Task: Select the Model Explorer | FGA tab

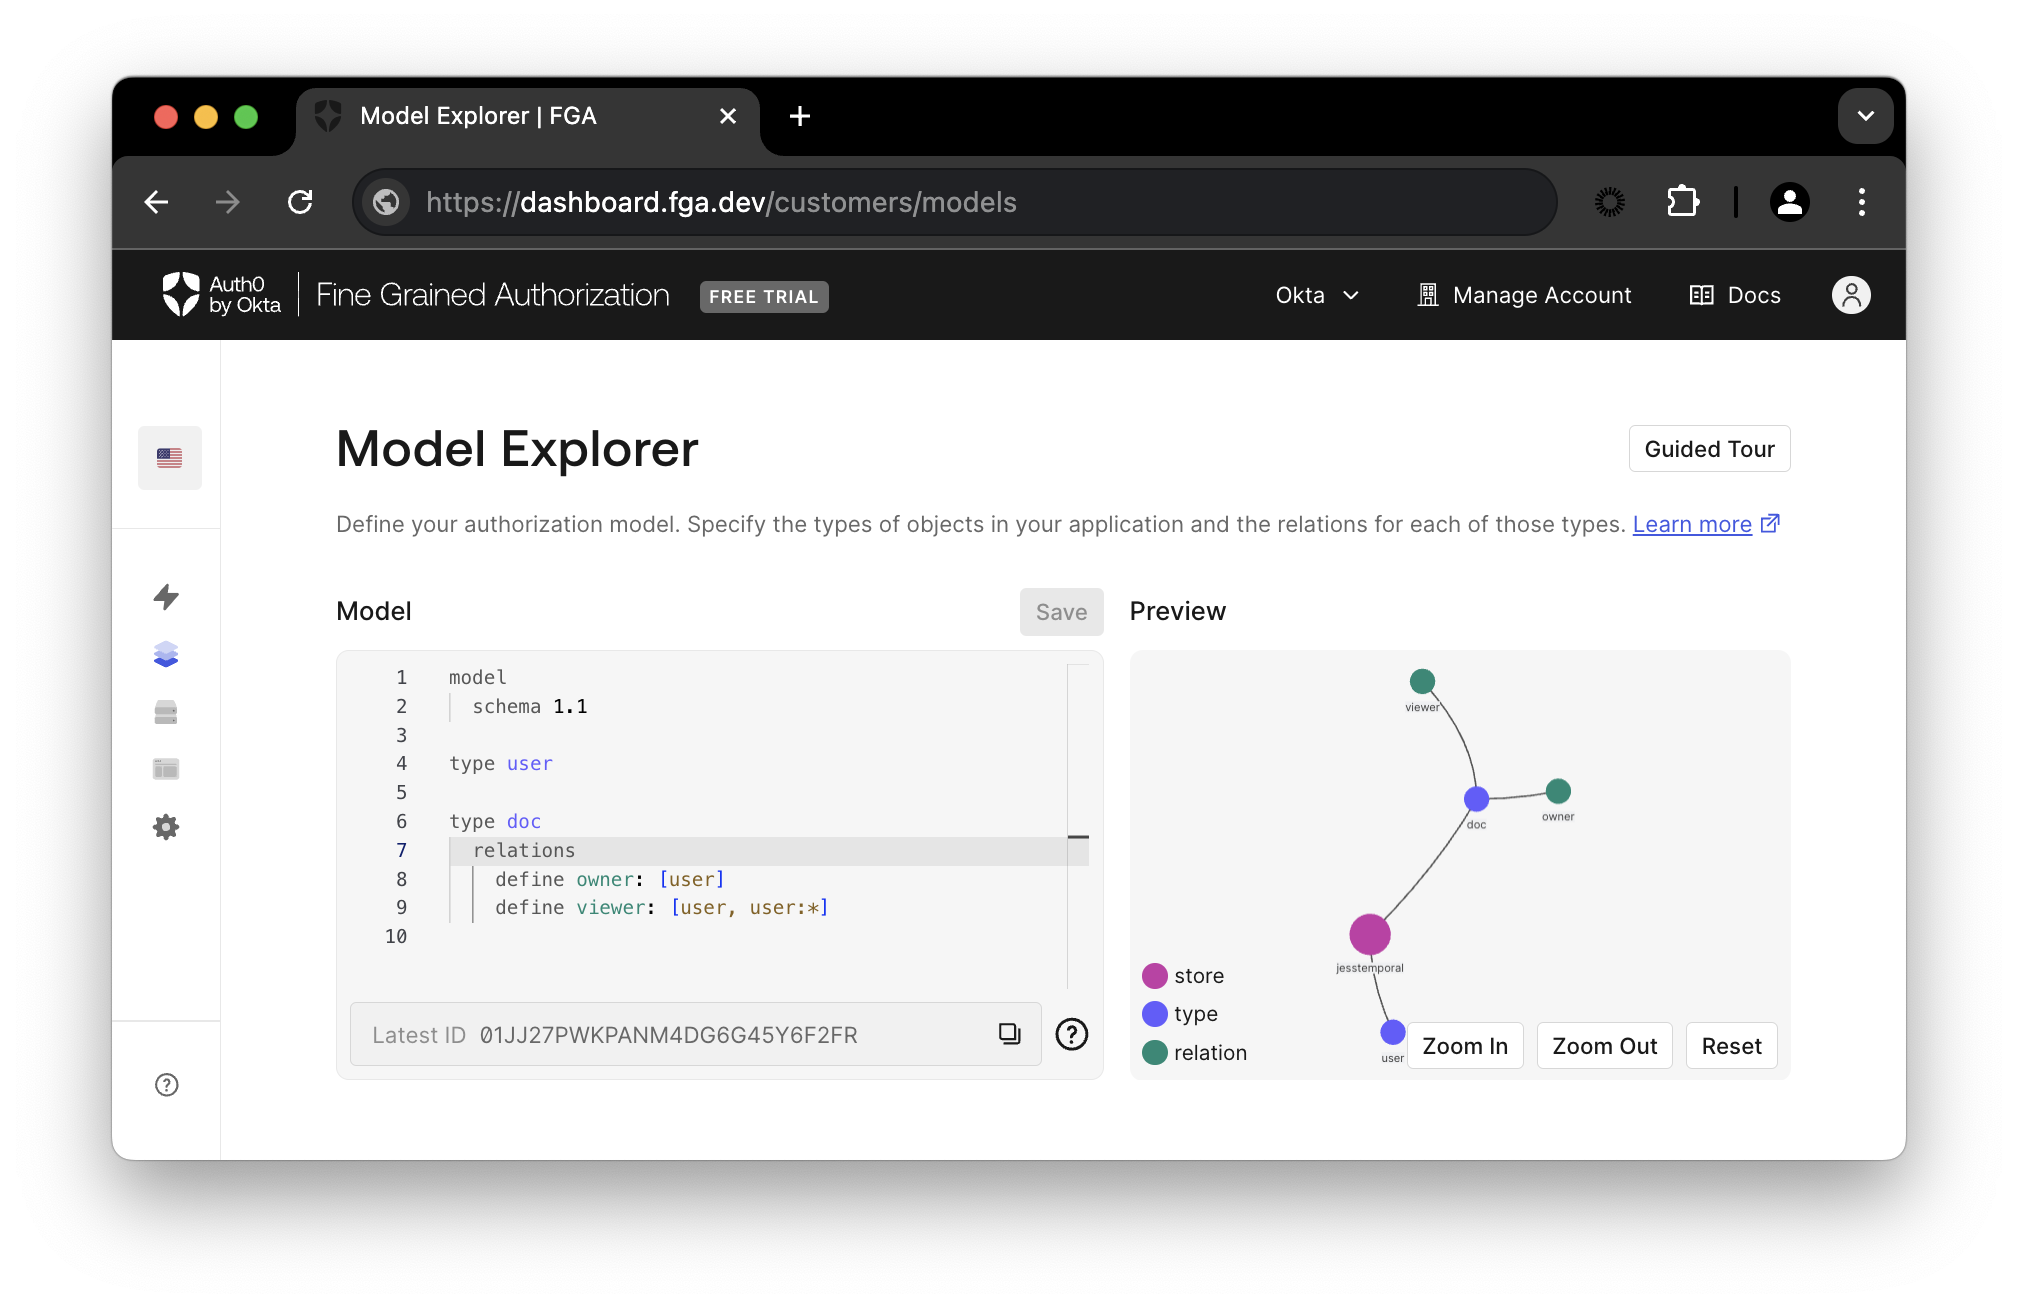Action: click(526, 116)
